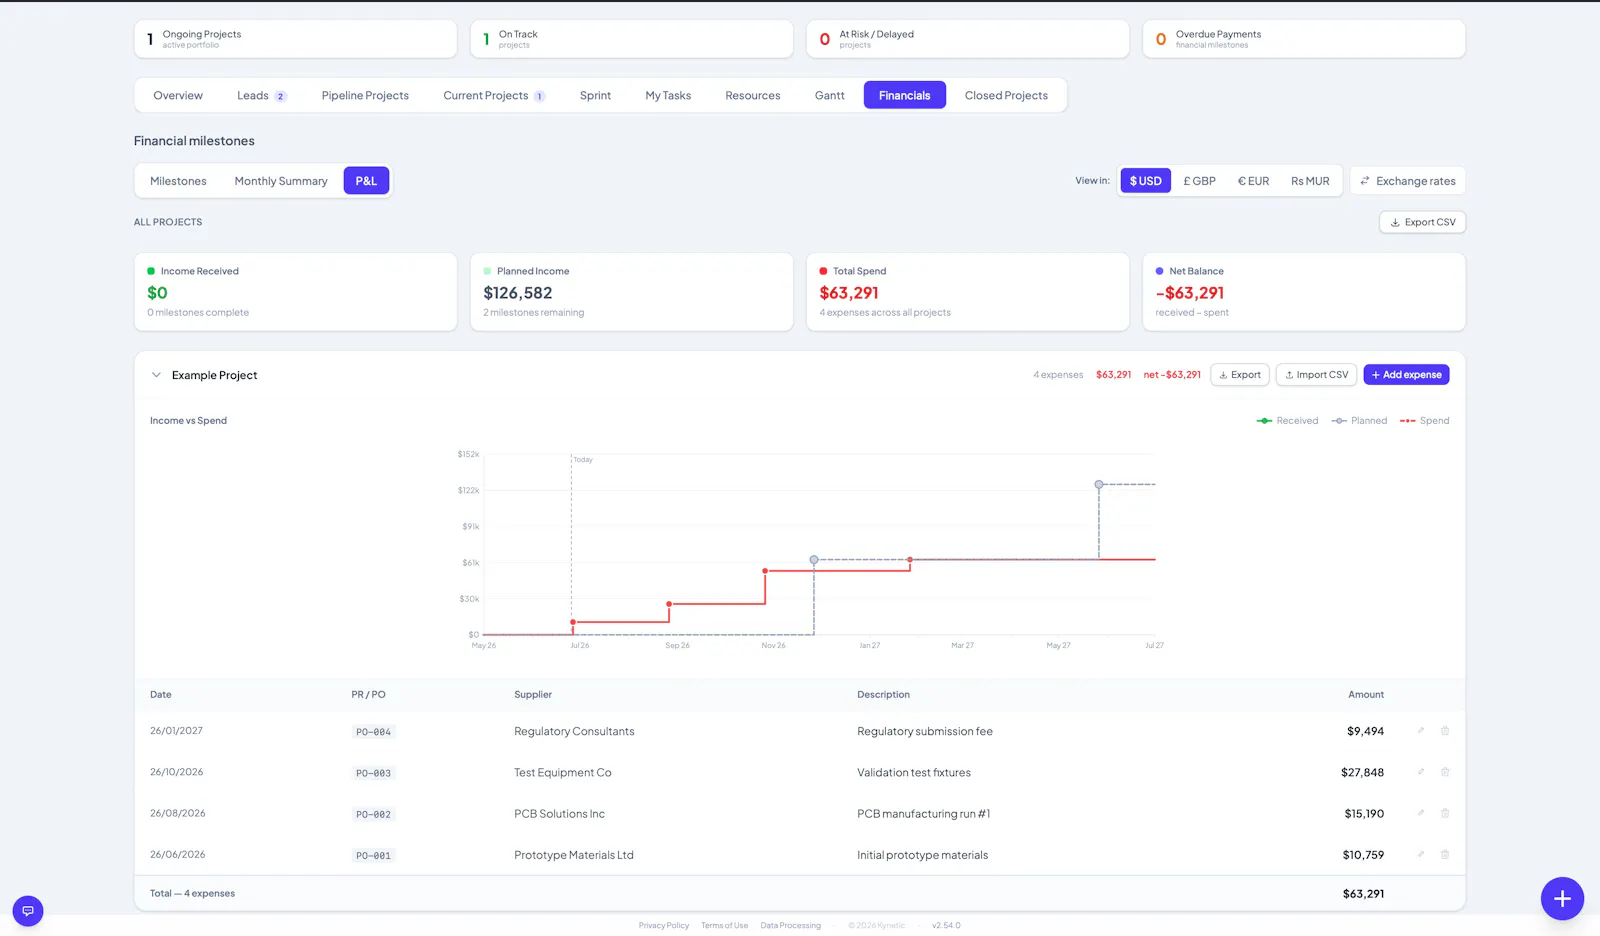Show the Milestones sub-tab
Image resolution: width=1600 pixels, height=936 pixels.
pyautogui.click(x=178, y=181)
